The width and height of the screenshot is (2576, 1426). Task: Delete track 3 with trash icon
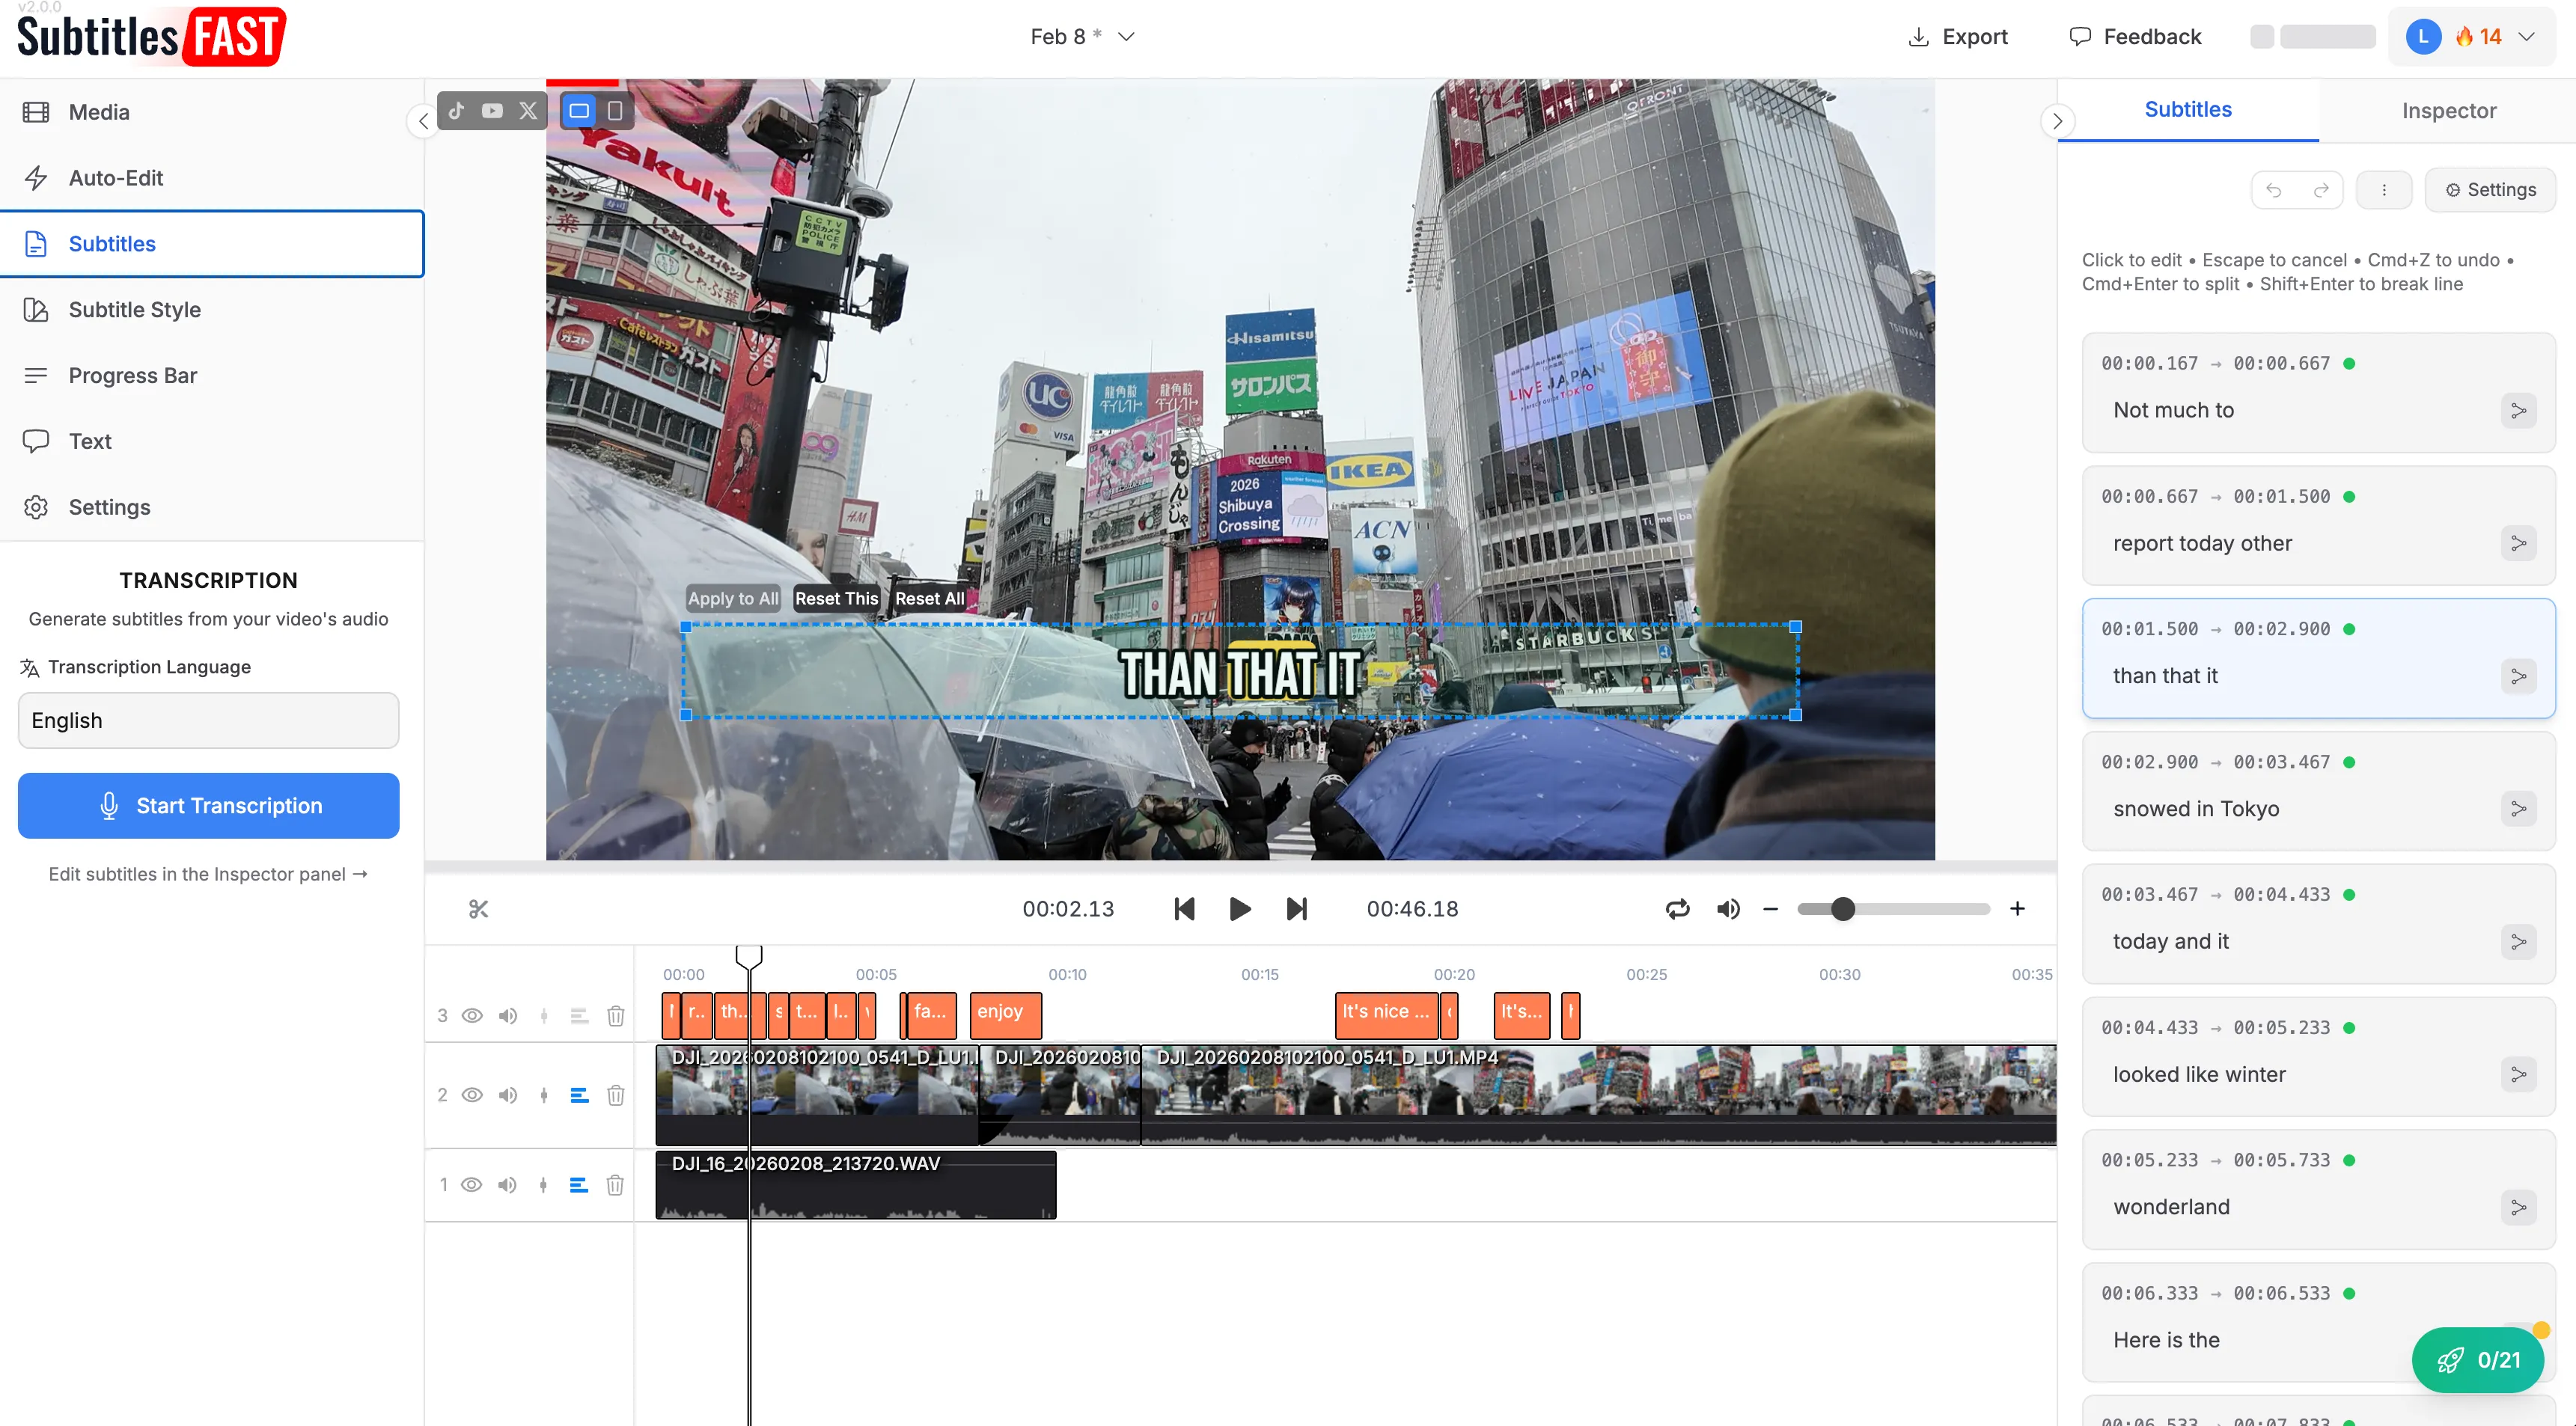(x=616, y=1016)
